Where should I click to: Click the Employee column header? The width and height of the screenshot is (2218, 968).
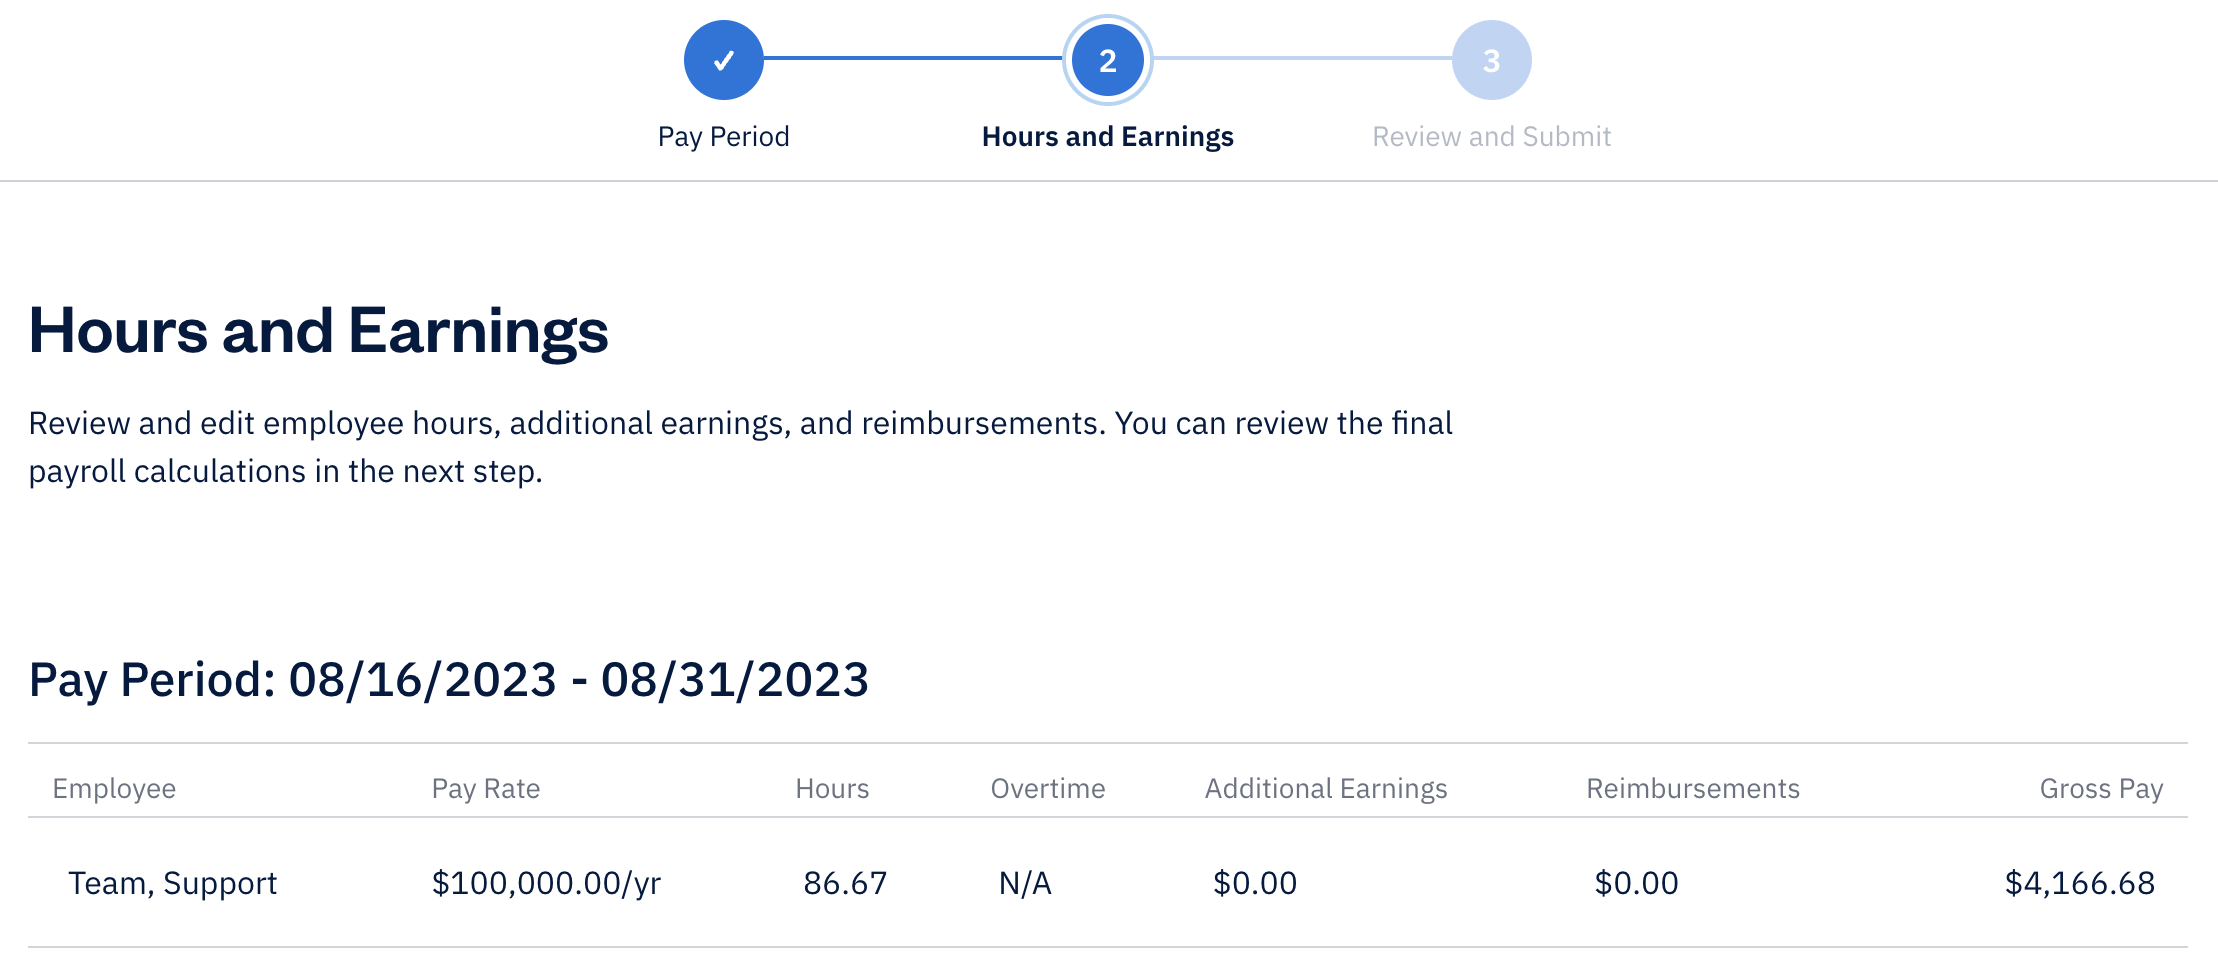coord(114,788)
